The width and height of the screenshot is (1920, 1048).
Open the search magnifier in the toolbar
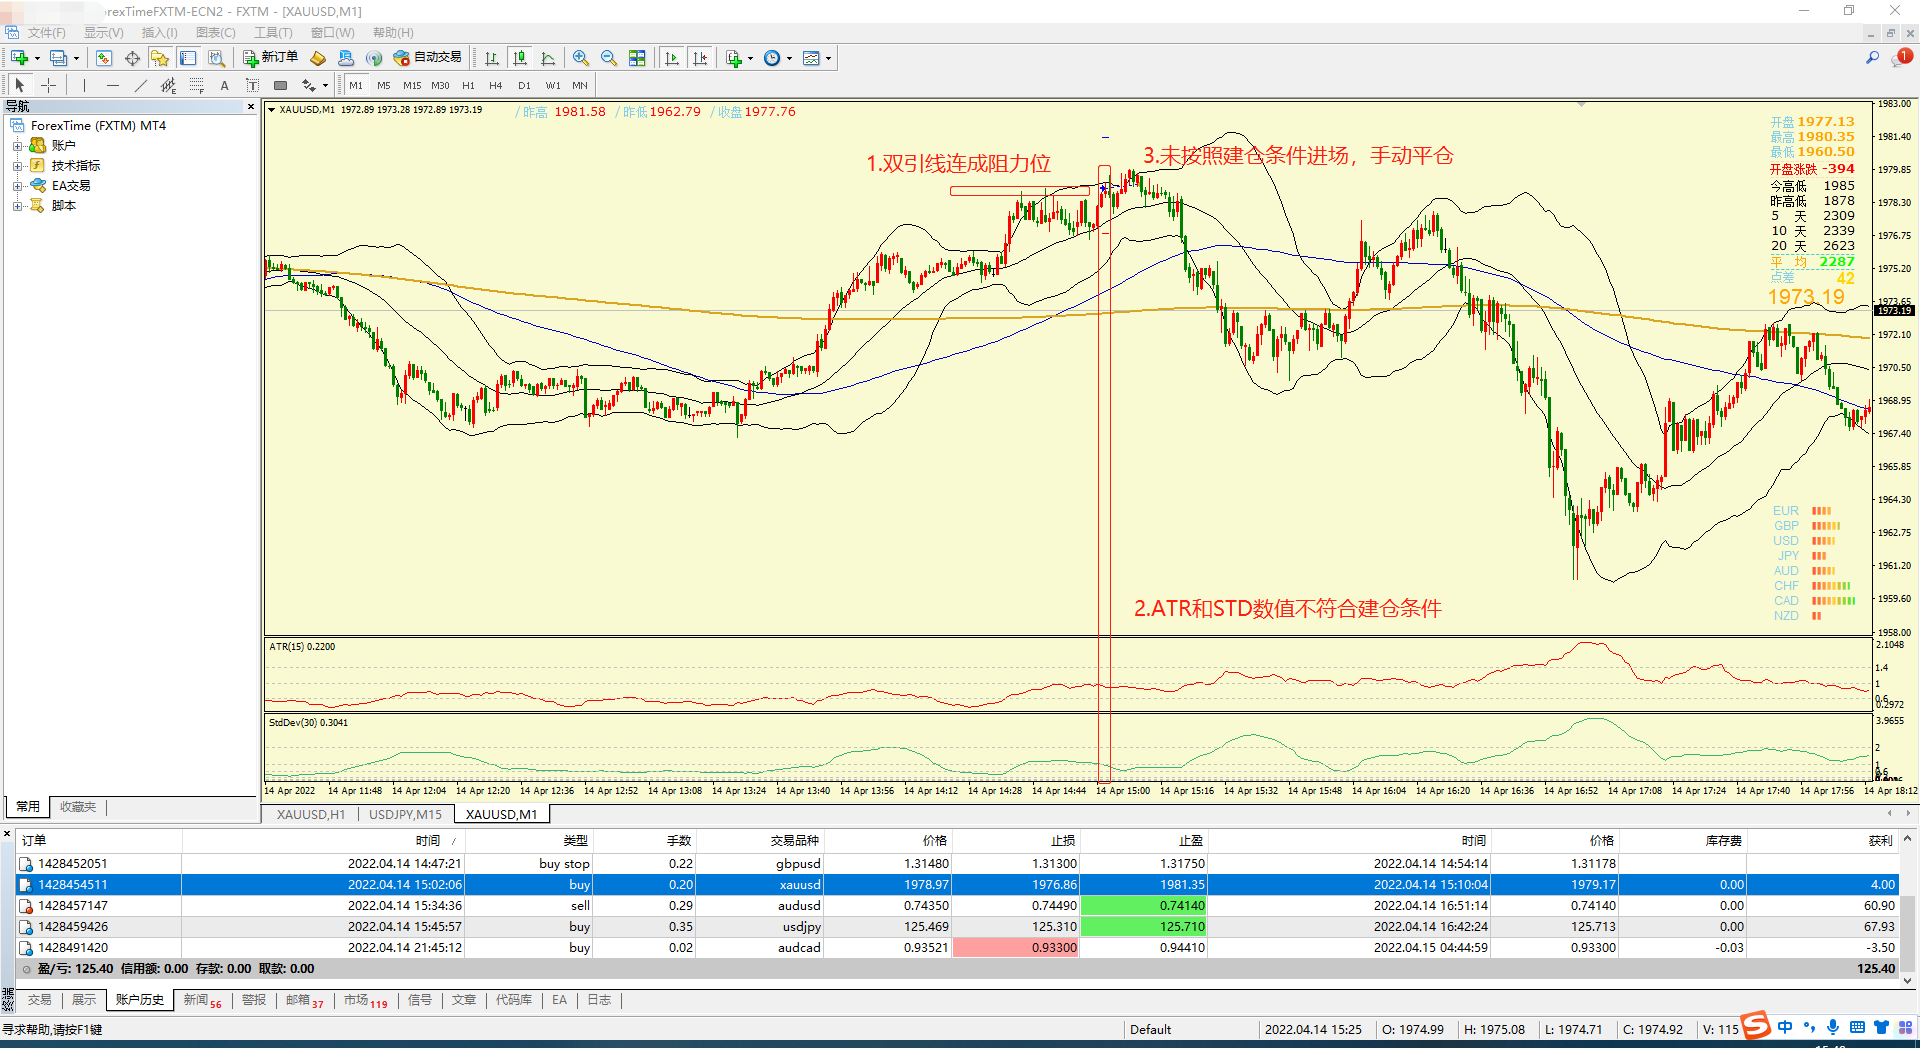point(1872,58)
